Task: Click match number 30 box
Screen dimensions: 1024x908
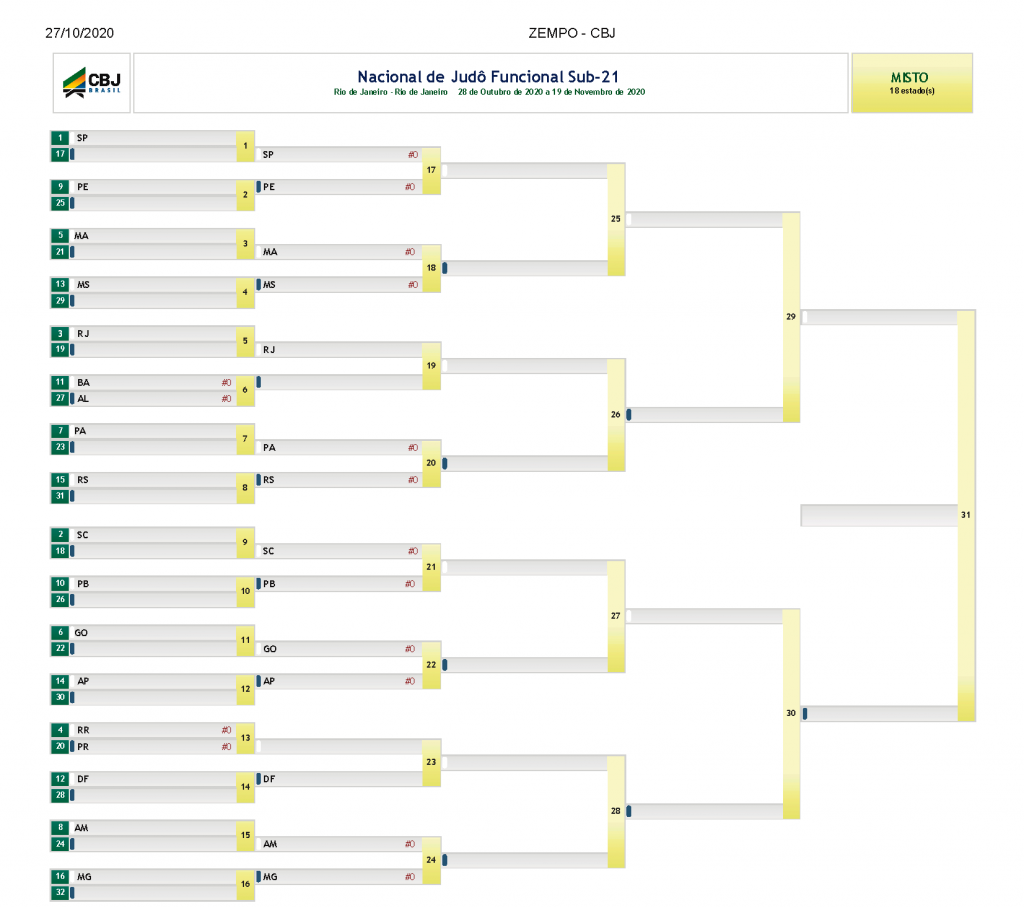Action: [x=791, y=713]
